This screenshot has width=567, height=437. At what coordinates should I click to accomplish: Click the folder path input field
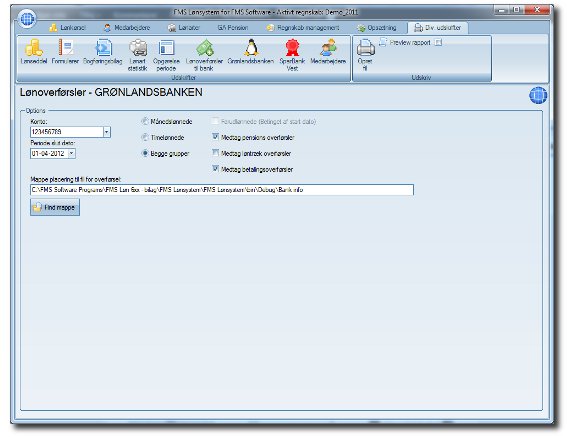(222, 190)
